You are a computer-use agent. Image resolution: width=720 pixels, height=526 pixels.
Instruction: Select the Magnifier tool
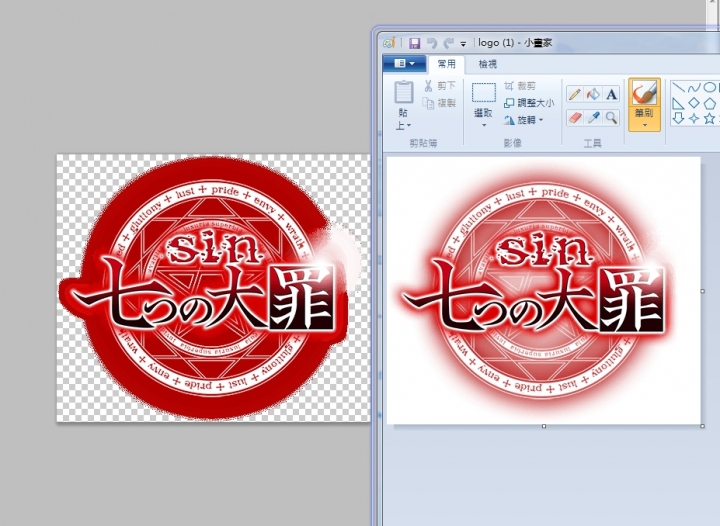(611, 118)
